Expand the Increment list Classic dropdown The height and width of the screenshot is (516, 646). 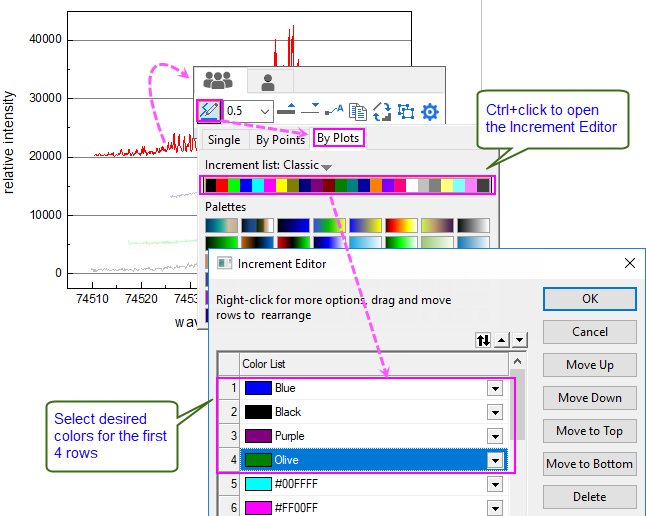click(x=327, y=166)
